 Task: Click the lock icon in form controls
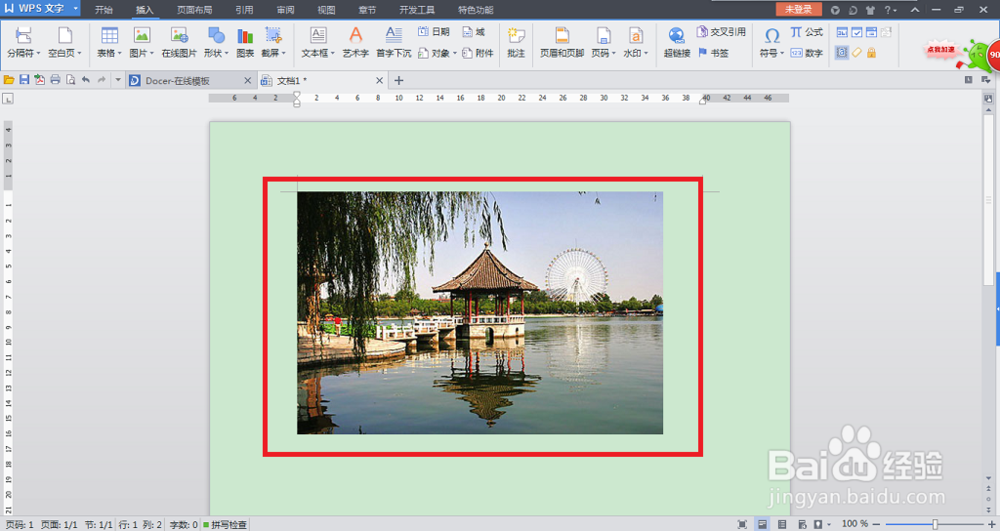pyautogui.click(x=871, y=53)
